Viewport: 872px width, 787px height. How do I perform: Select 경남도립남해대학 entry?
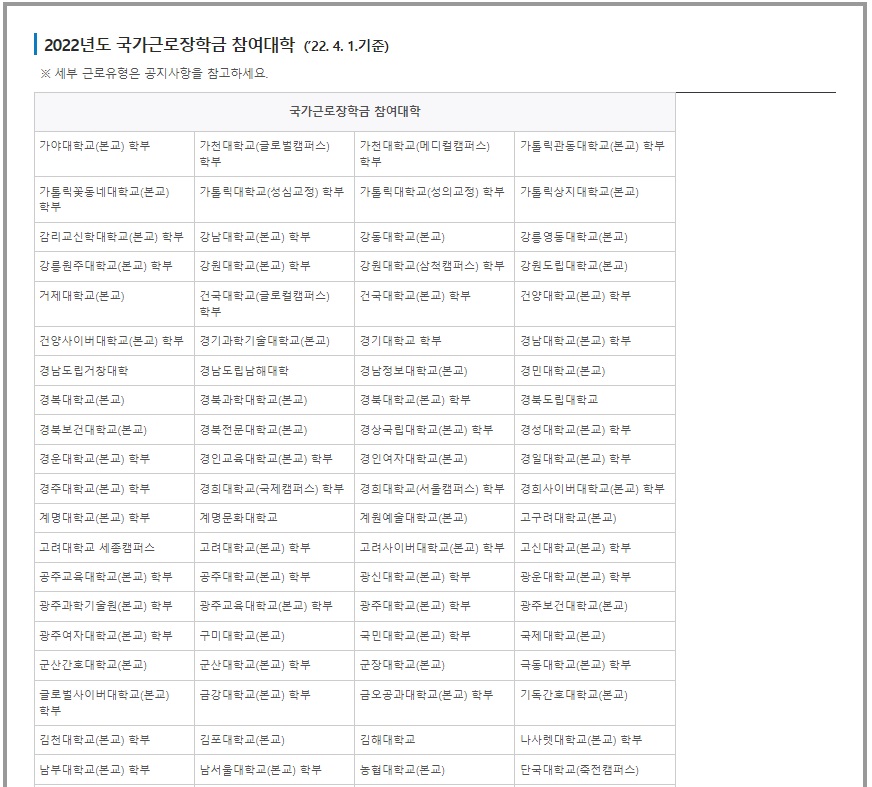pos(244,370)
